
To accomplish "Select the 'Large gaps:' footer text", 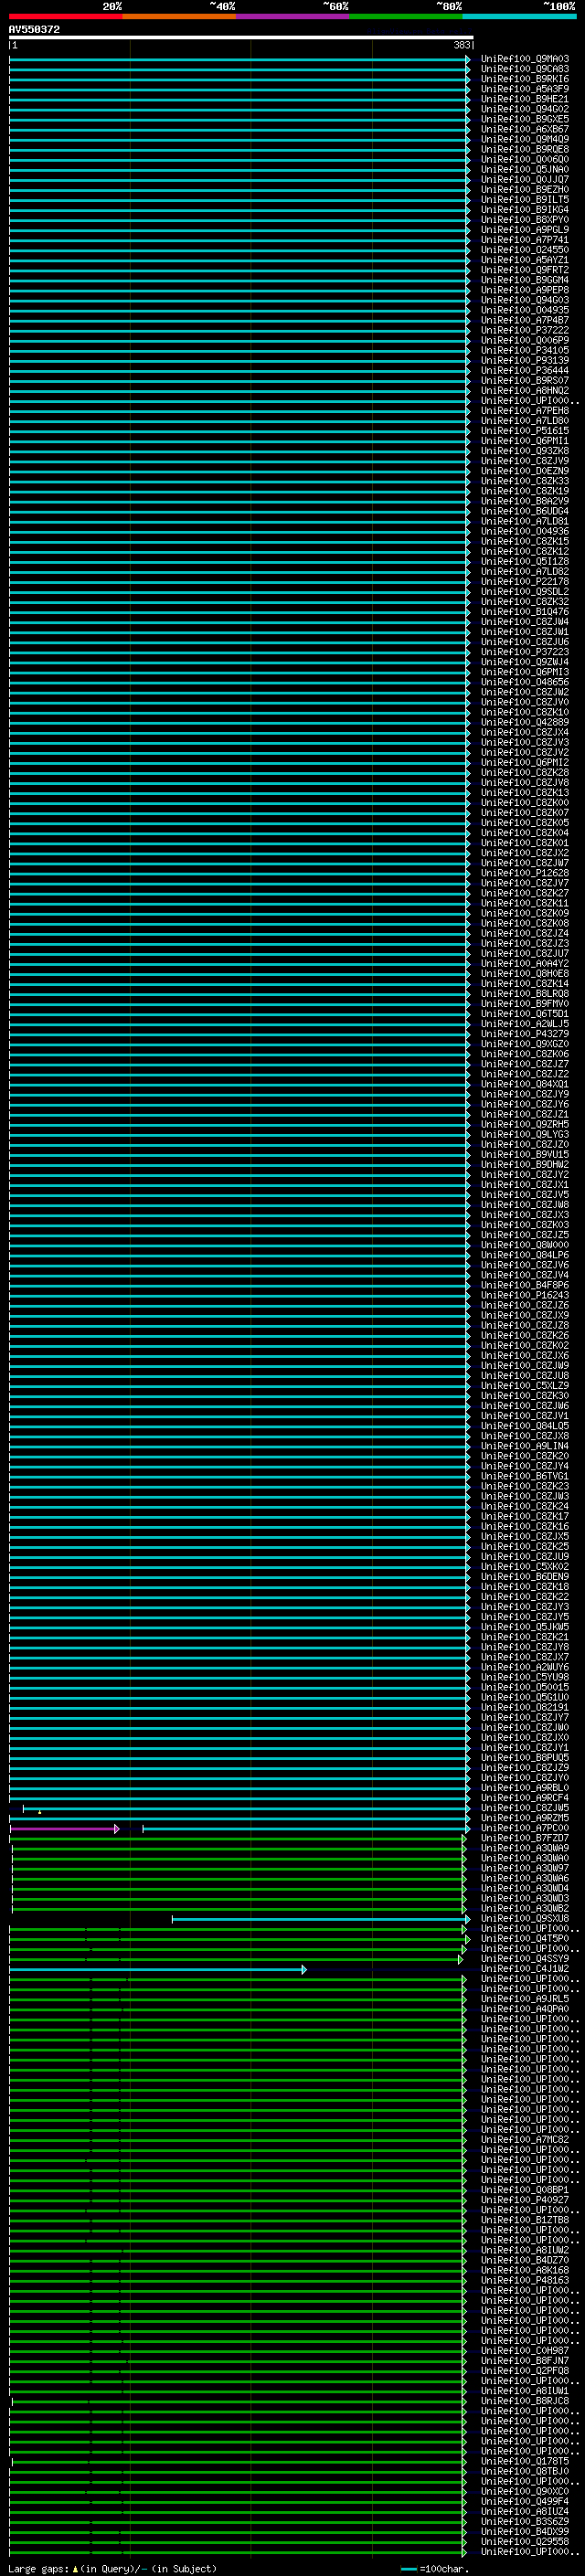I will tap(38, 2568).
